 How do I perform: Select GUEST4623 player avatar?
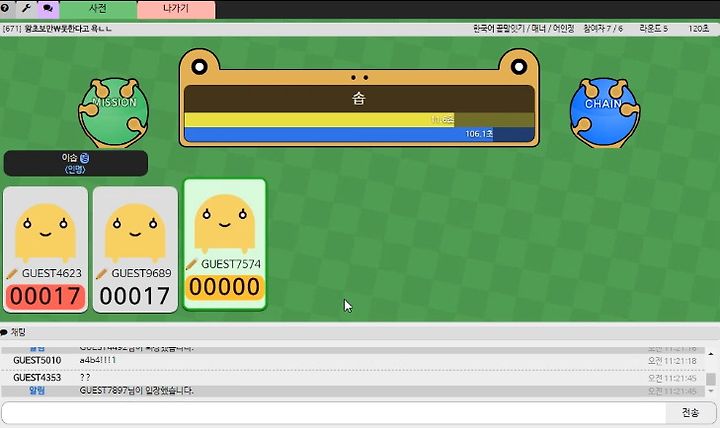(x=45, y=233)
